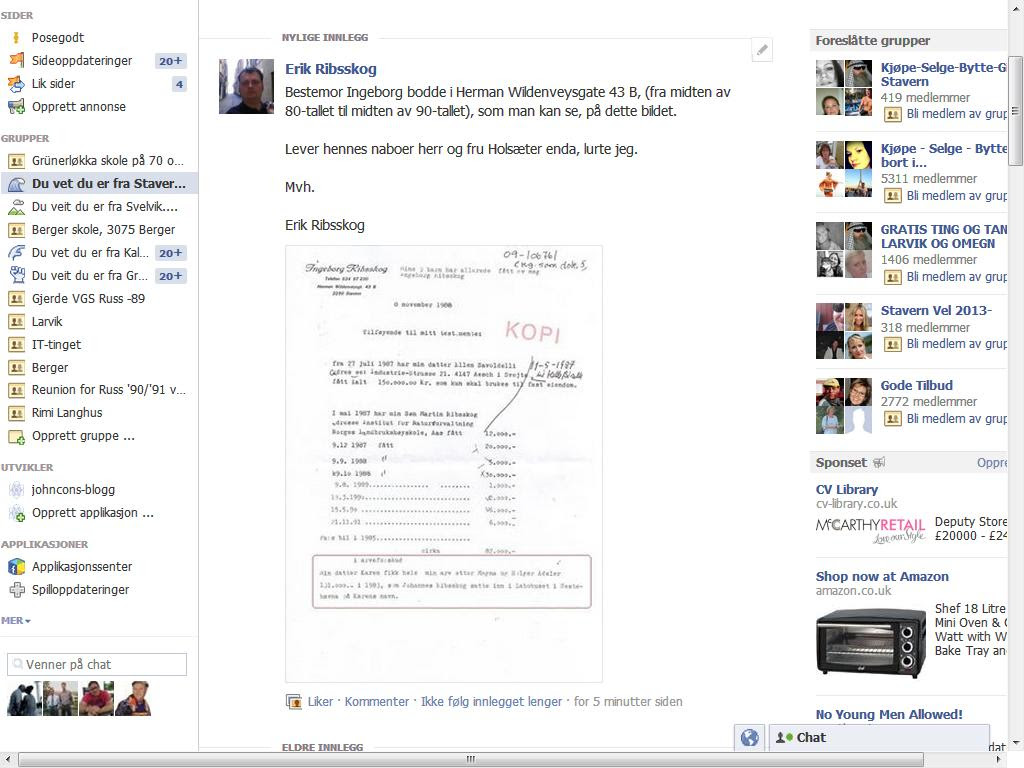Open the Stavern Vel 2013- group link
The width and height of the screenshot is (1024, 768).
pyautogui.click(x=936, y=310)
